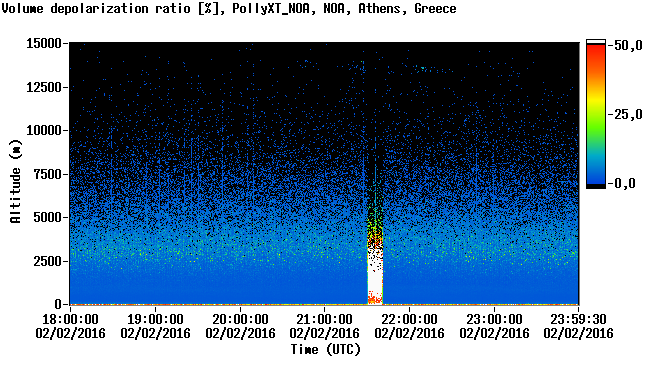Click the white data gap column in the plot

tap(375, 276)
